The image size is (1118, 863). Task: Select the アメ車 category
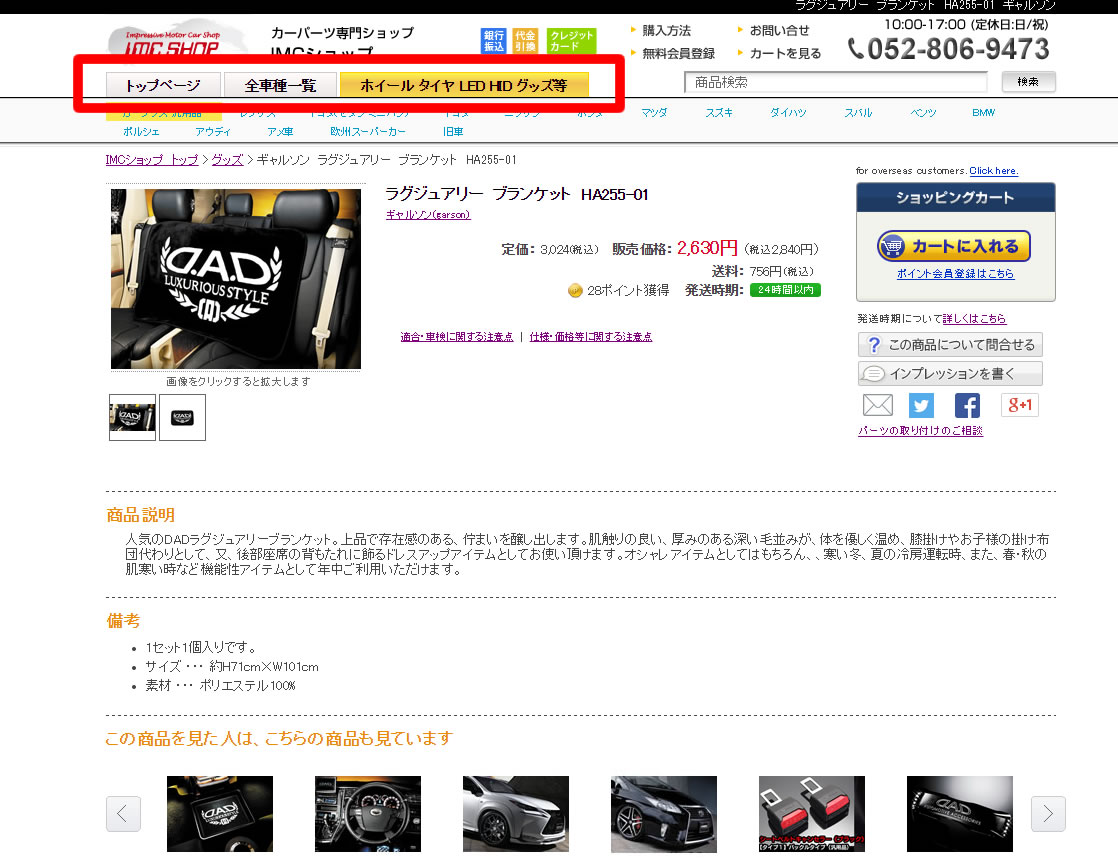pyautogui.click(x=280, y=132)
